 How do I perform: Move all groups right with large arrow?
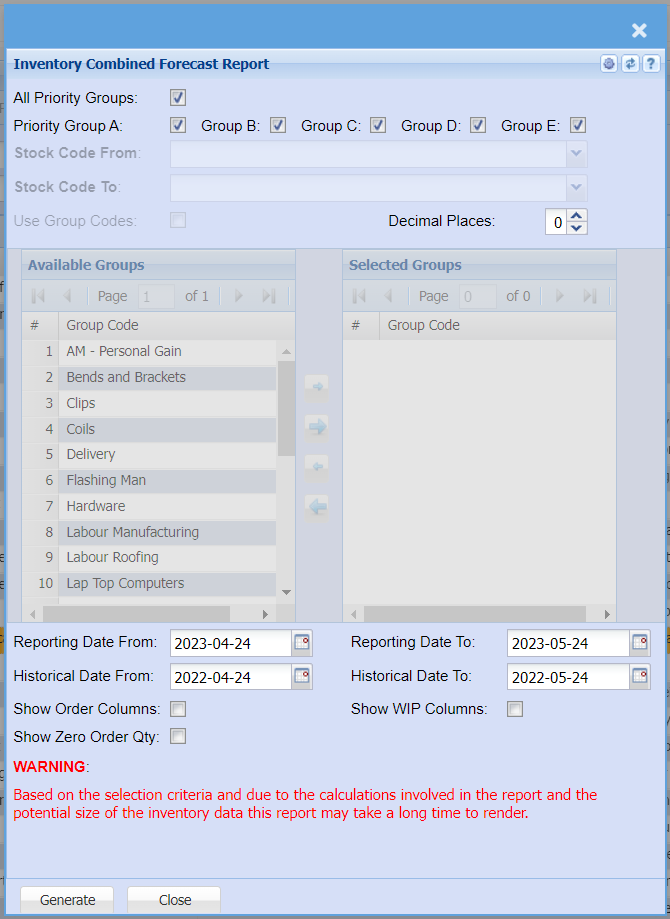pos(317,427)
